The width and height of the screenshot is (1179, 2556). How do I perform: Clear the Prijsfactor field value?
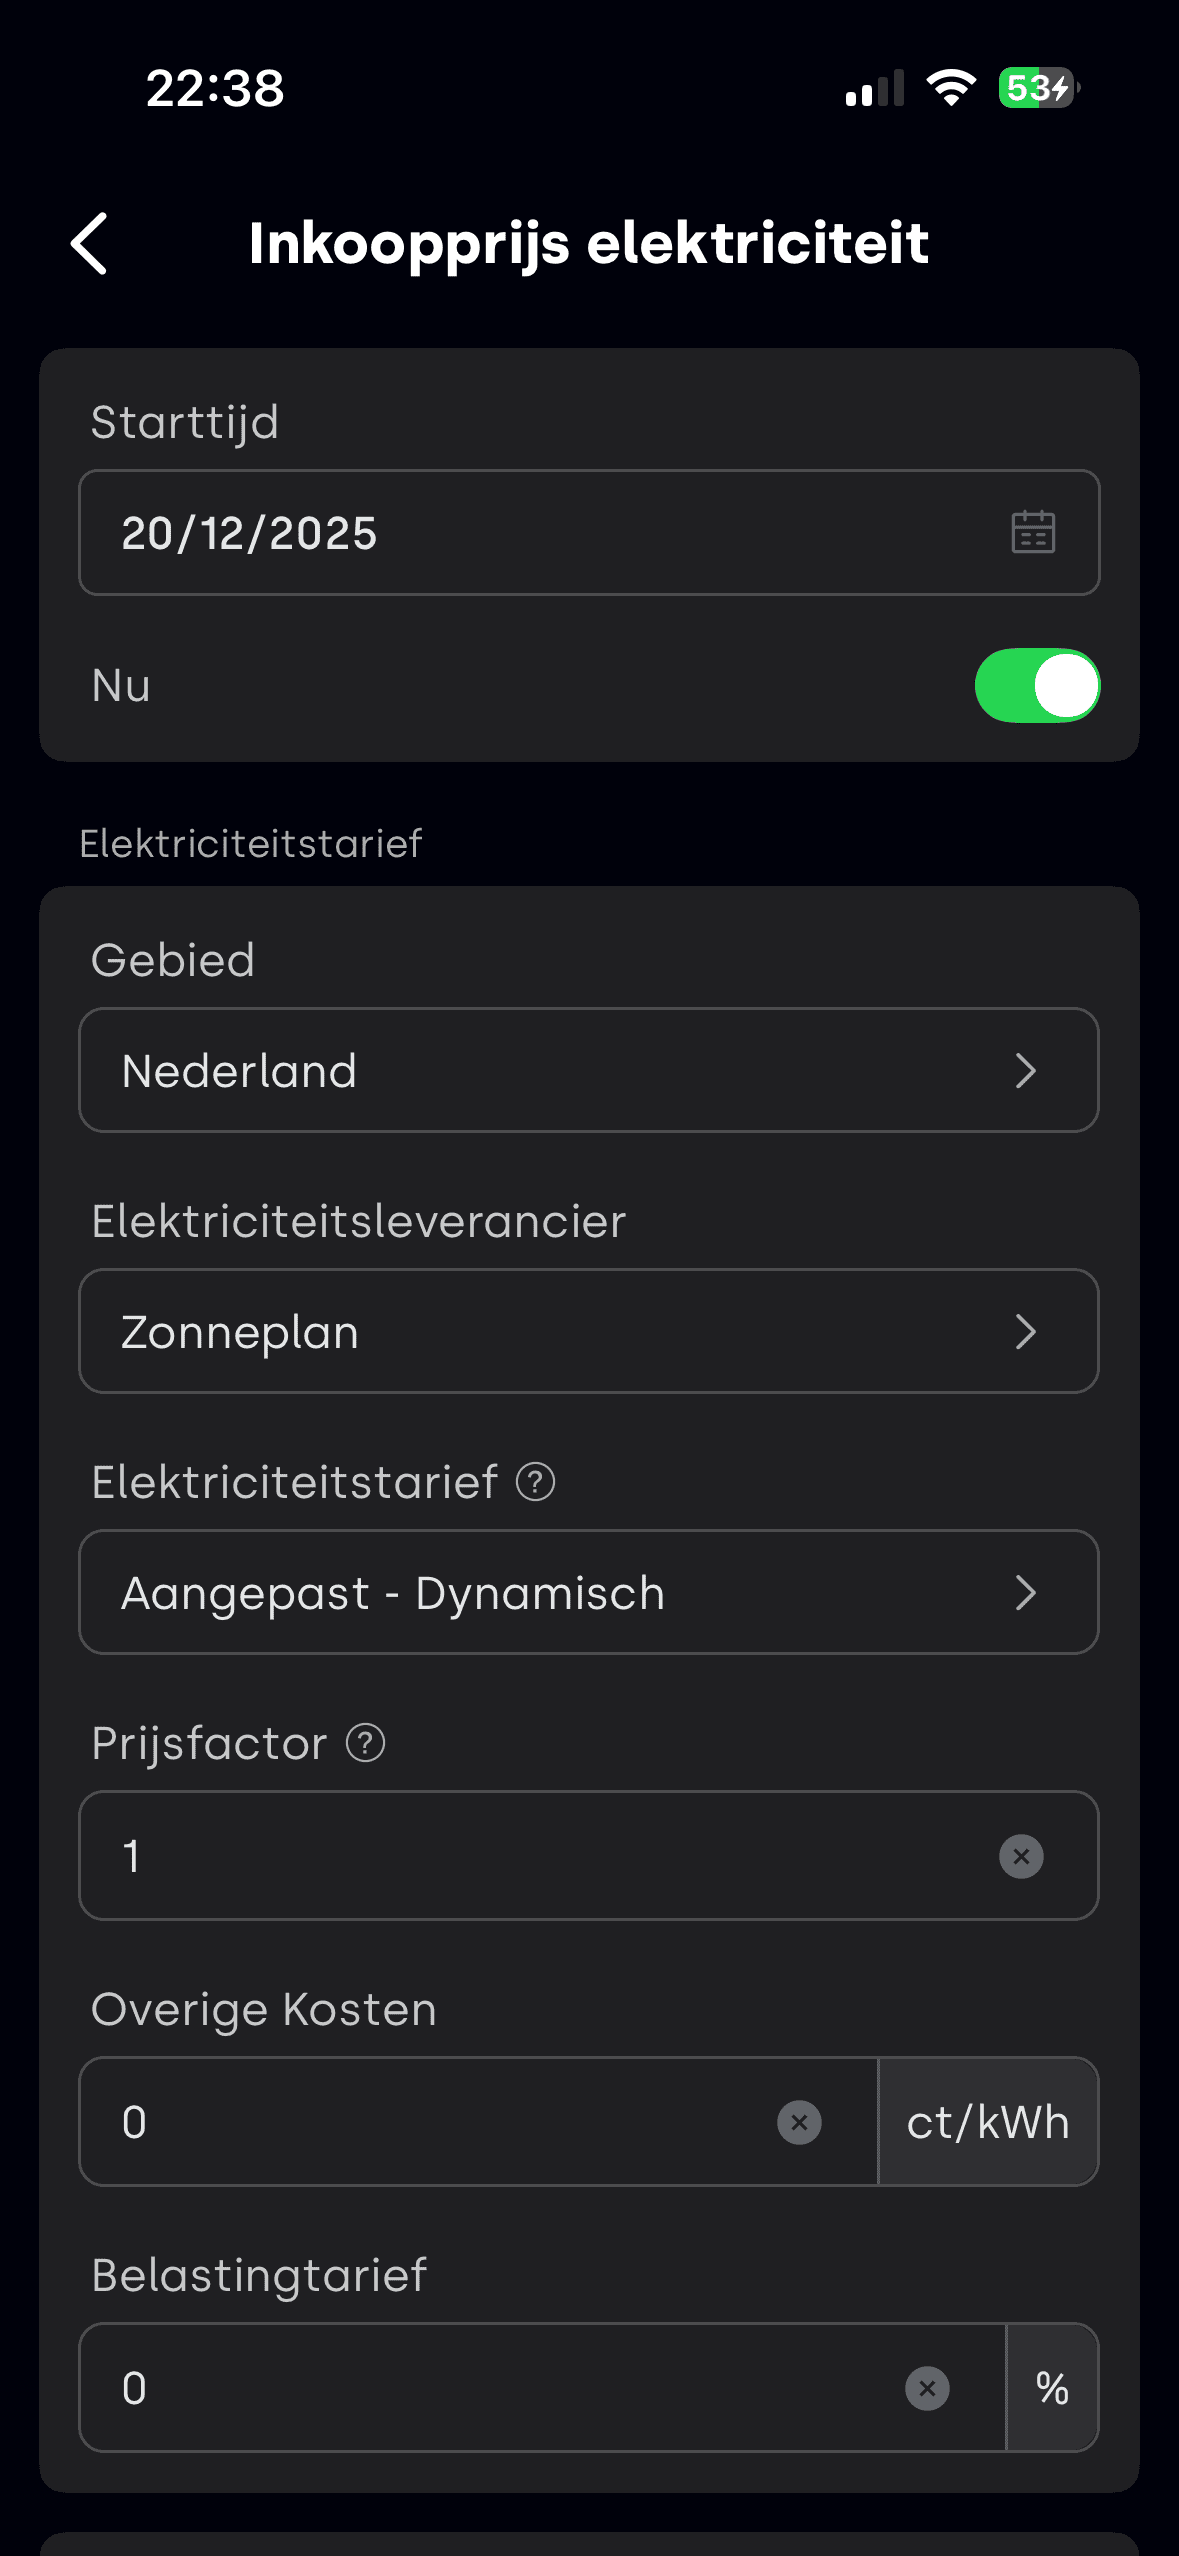click(x=1021, y=1856)
